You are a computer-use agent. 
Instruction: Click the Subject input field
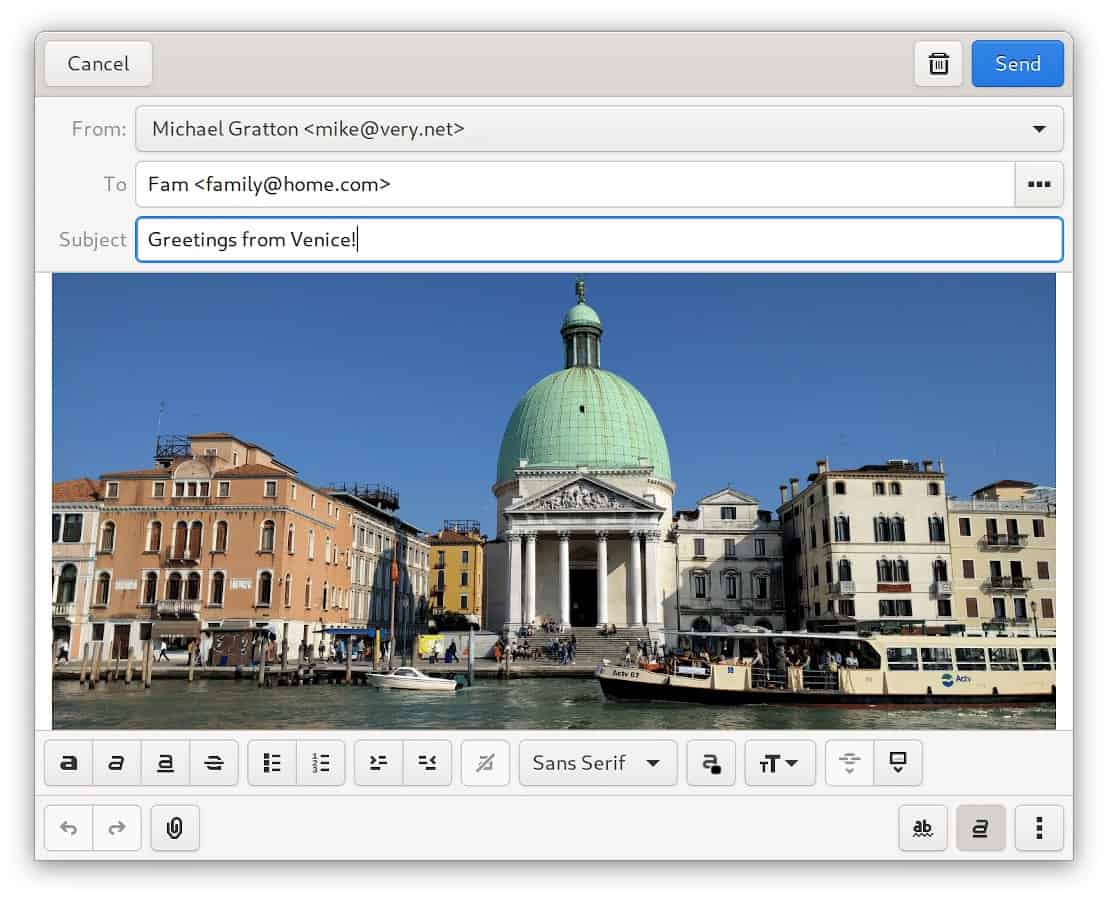599,239
